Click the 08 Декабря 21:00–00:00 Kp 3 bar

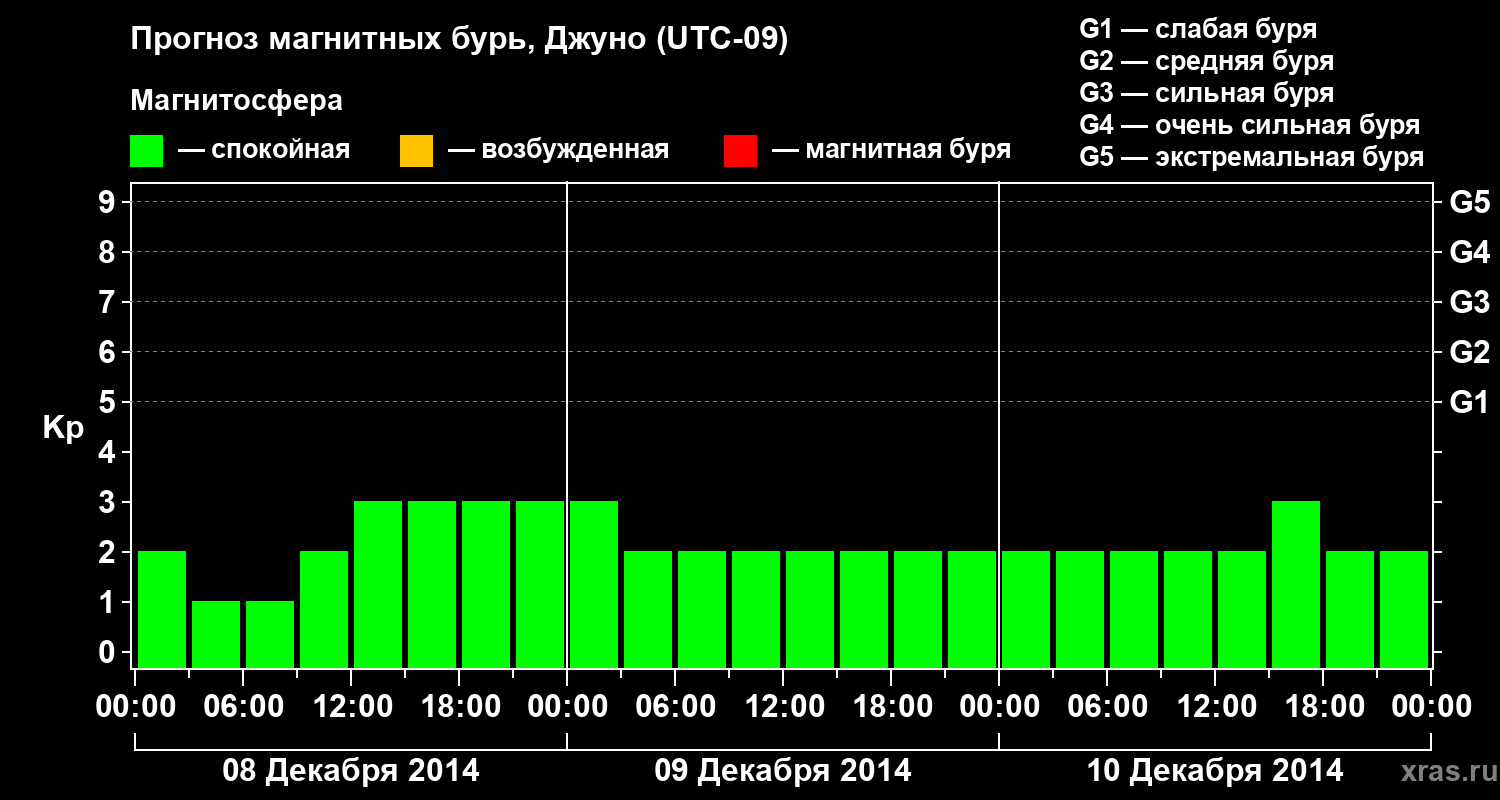(540, 584)
